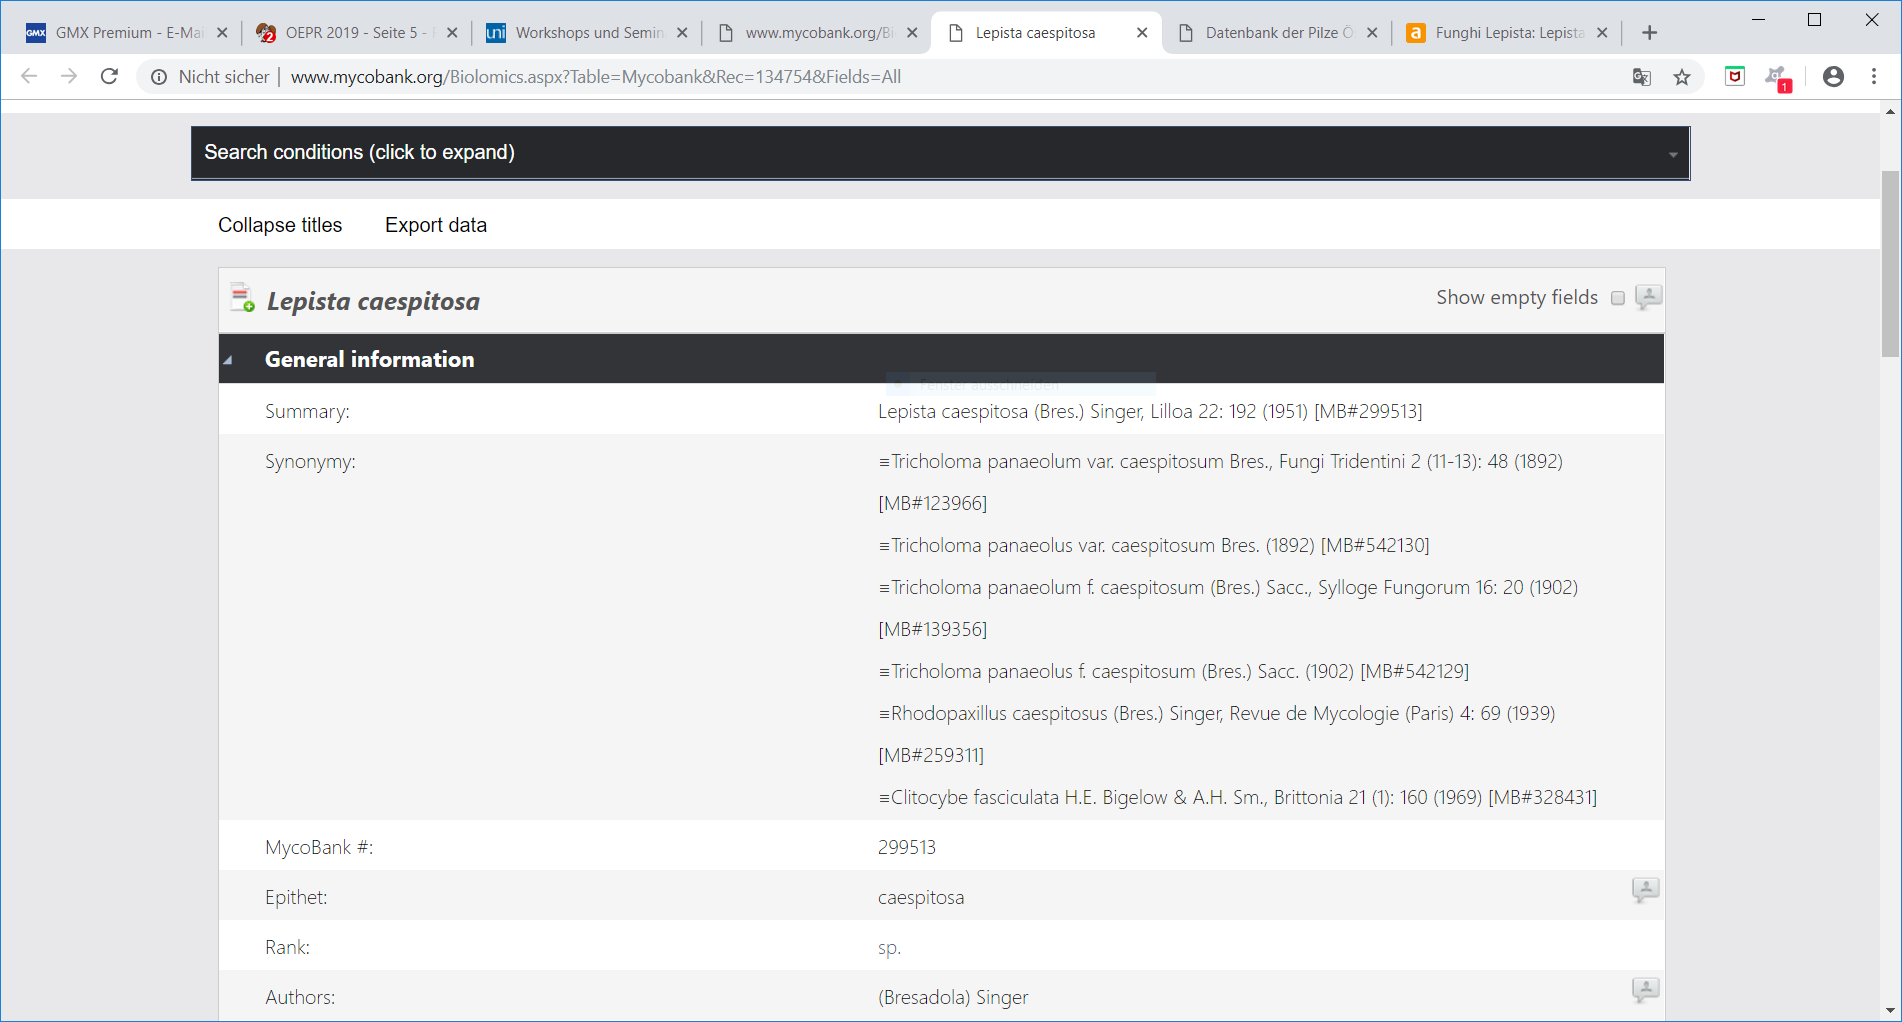Screen dimensions: 1902x1022
Task: Click the icon beside the Authors row
Action: (x=1645, y=989)
